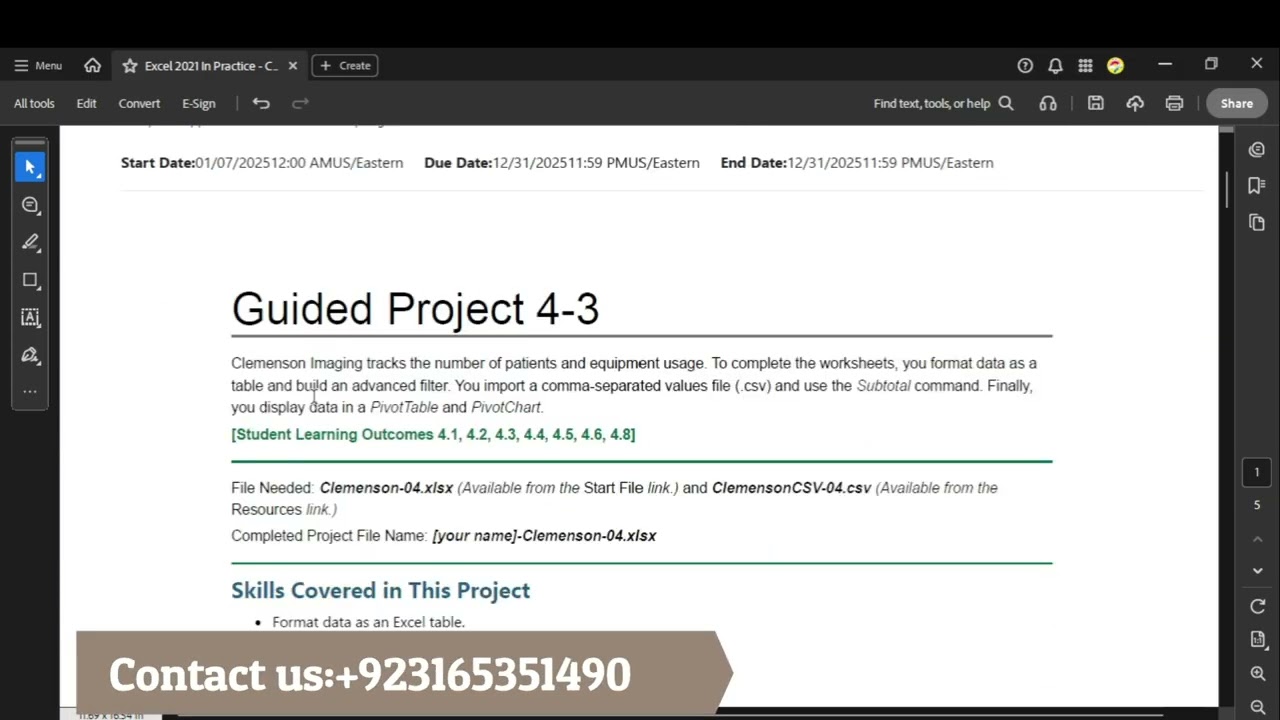
Task: Open page display settings icon
Action: click(1258, 639)
